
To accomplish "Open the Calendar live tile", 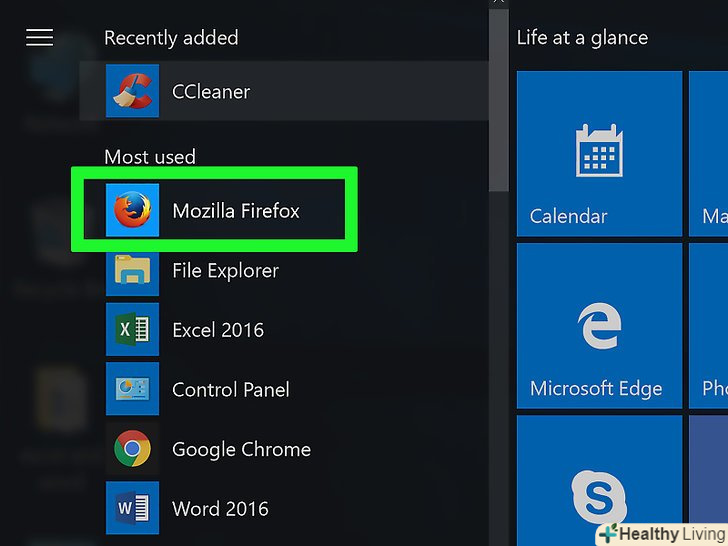I will [599, 154].
